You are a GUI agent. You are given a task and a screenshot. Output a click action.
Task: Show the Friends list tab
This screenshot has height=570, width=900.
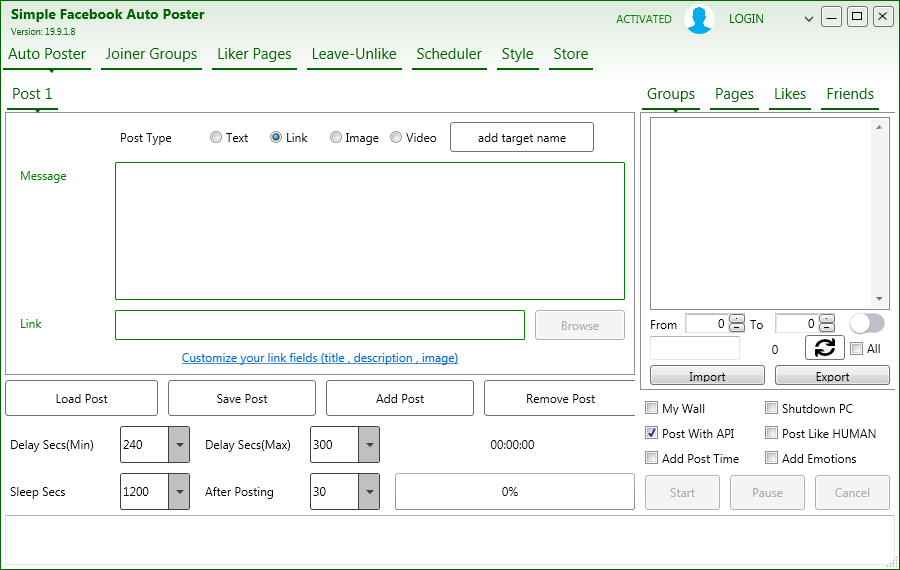point(850,94)
